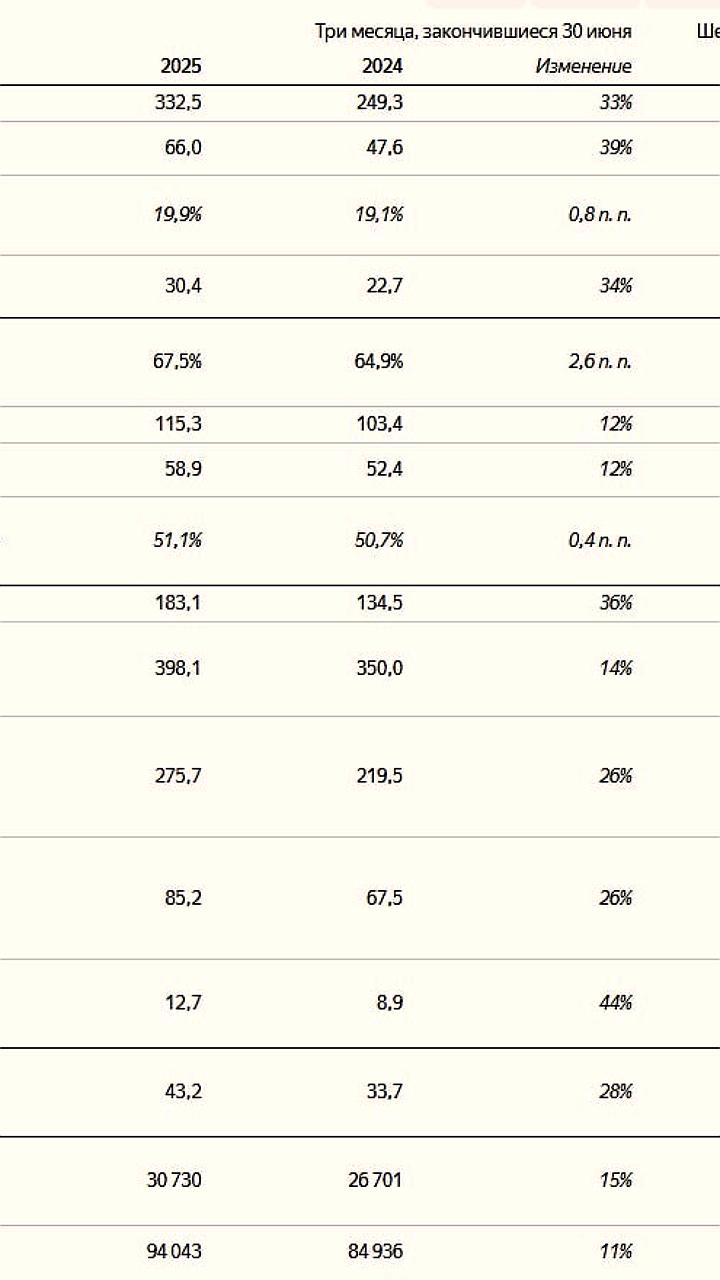Click the Три месяца, закончившиеся 30 июня heading
This screenshot has height=1280, width=720.
pos(474,31)
